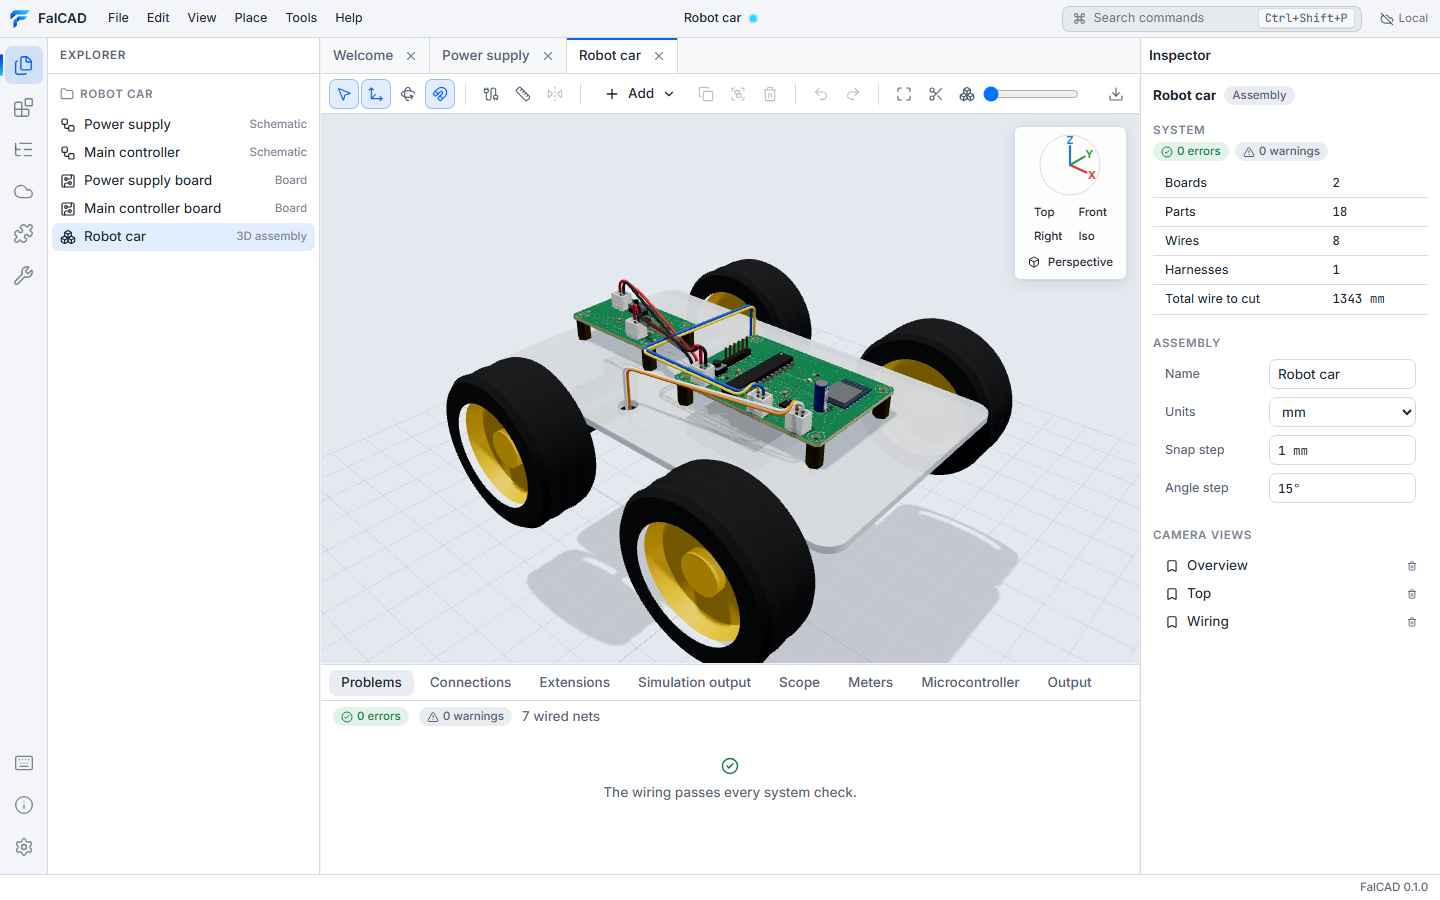Click the fit-to-view frame icon
Image resolution: width=1440 pixels, height=900 pixels.
click(904, 94)
